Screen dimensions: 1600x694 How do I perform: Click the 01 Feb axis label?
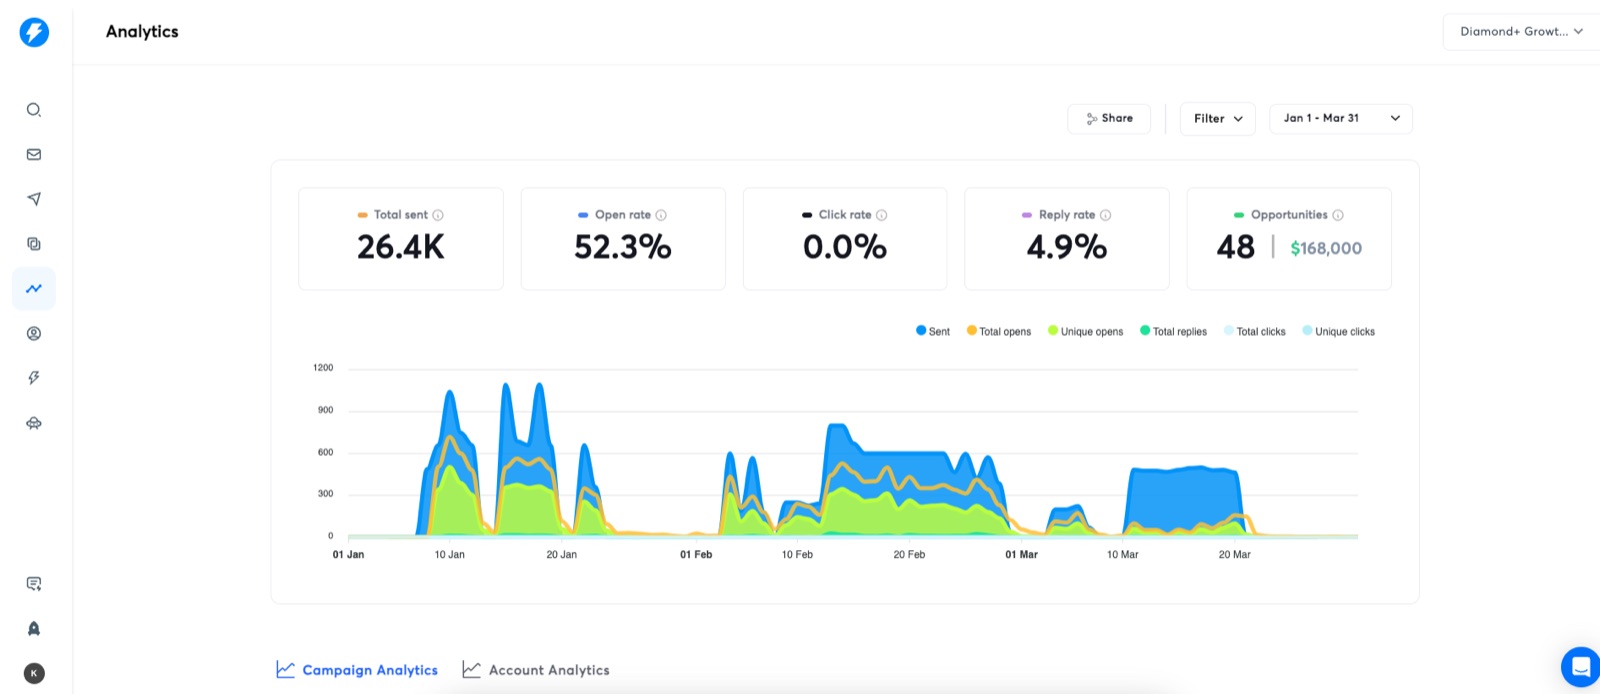(x=696, y=554)
